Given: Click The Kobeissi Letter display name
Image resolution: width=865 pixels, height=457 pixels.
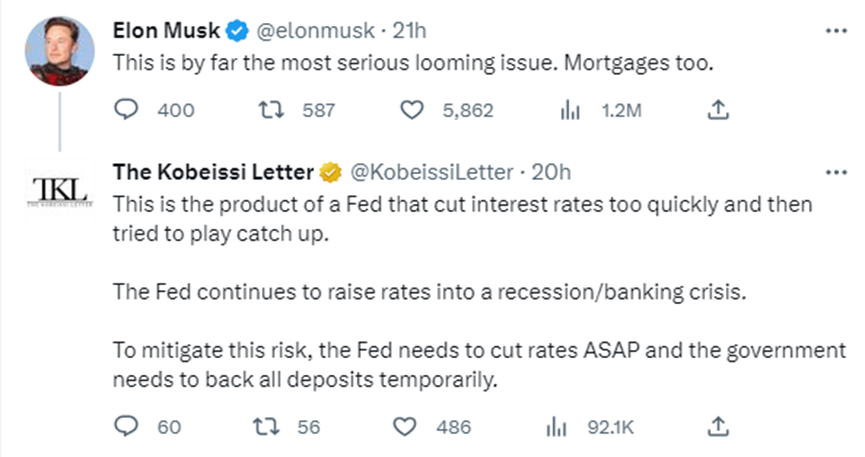Looking at the screenshot, I should tap(213, 171).
